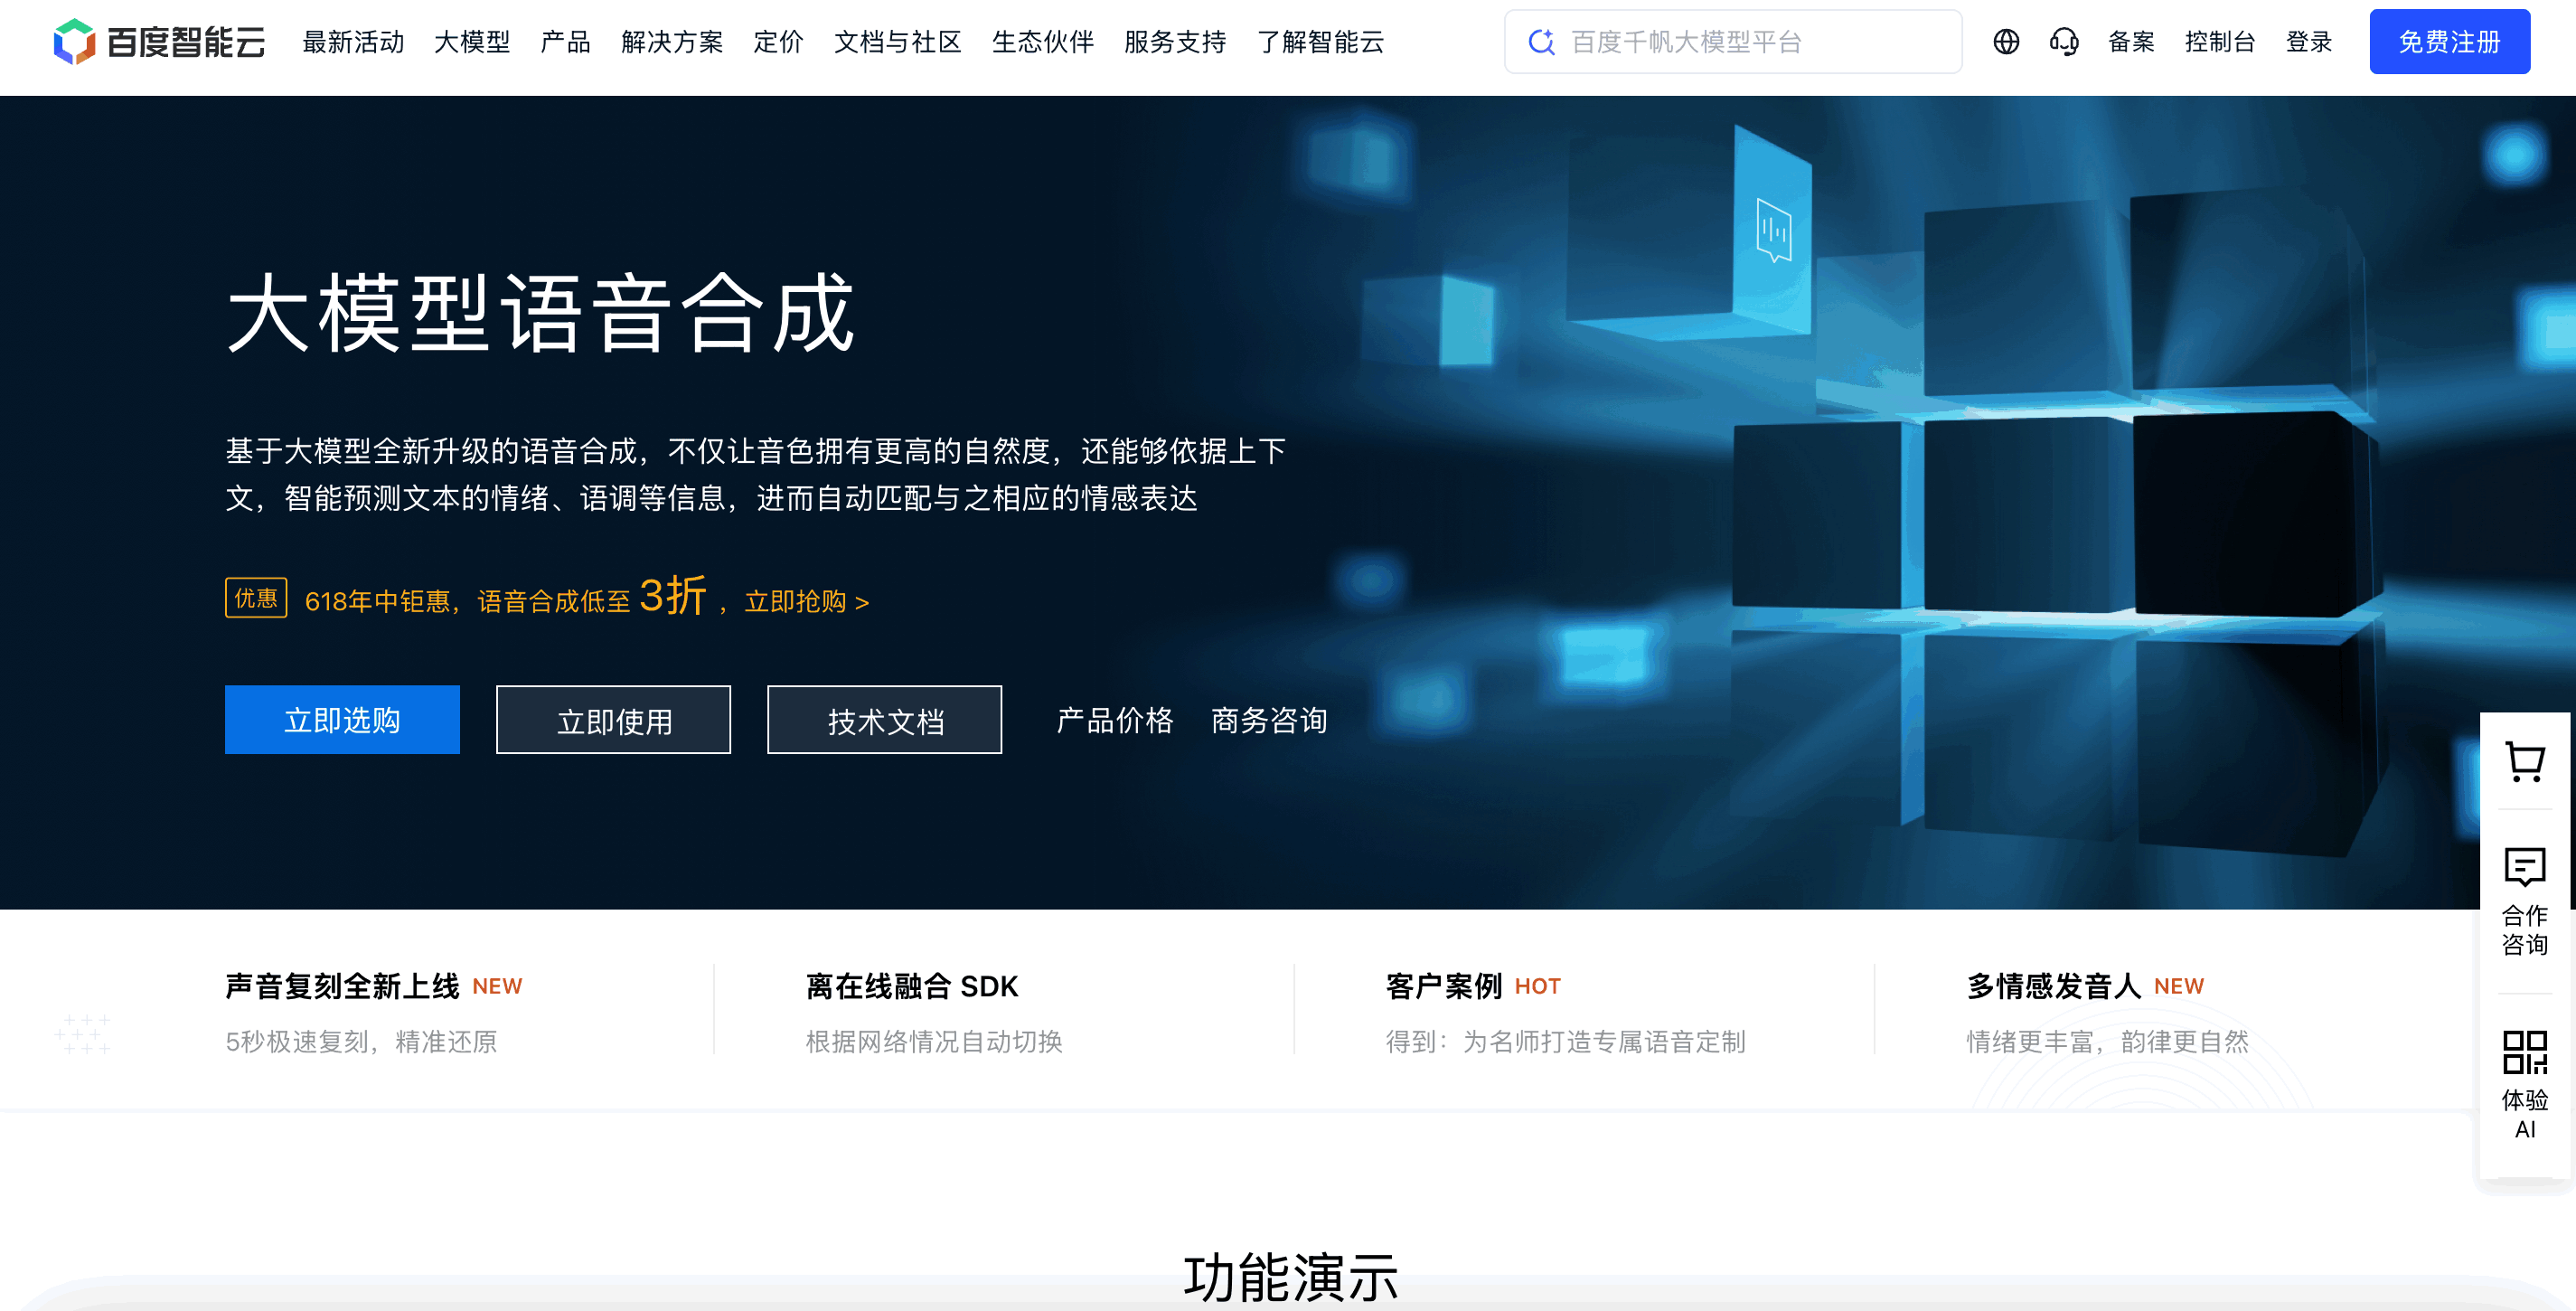Open the shopping cart sidebar icon
Screen dimensions: 2576x1311
pos(2524,762)
